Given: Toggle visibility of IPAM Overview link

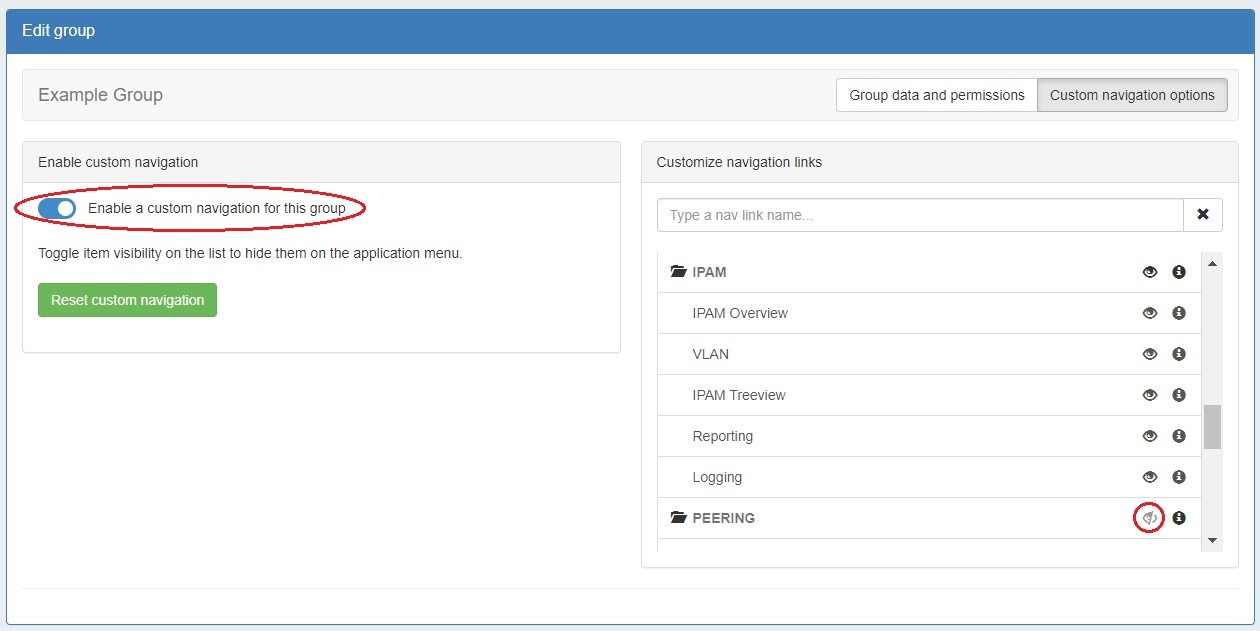Looking at the screenshot, I should pos(1150,313).
